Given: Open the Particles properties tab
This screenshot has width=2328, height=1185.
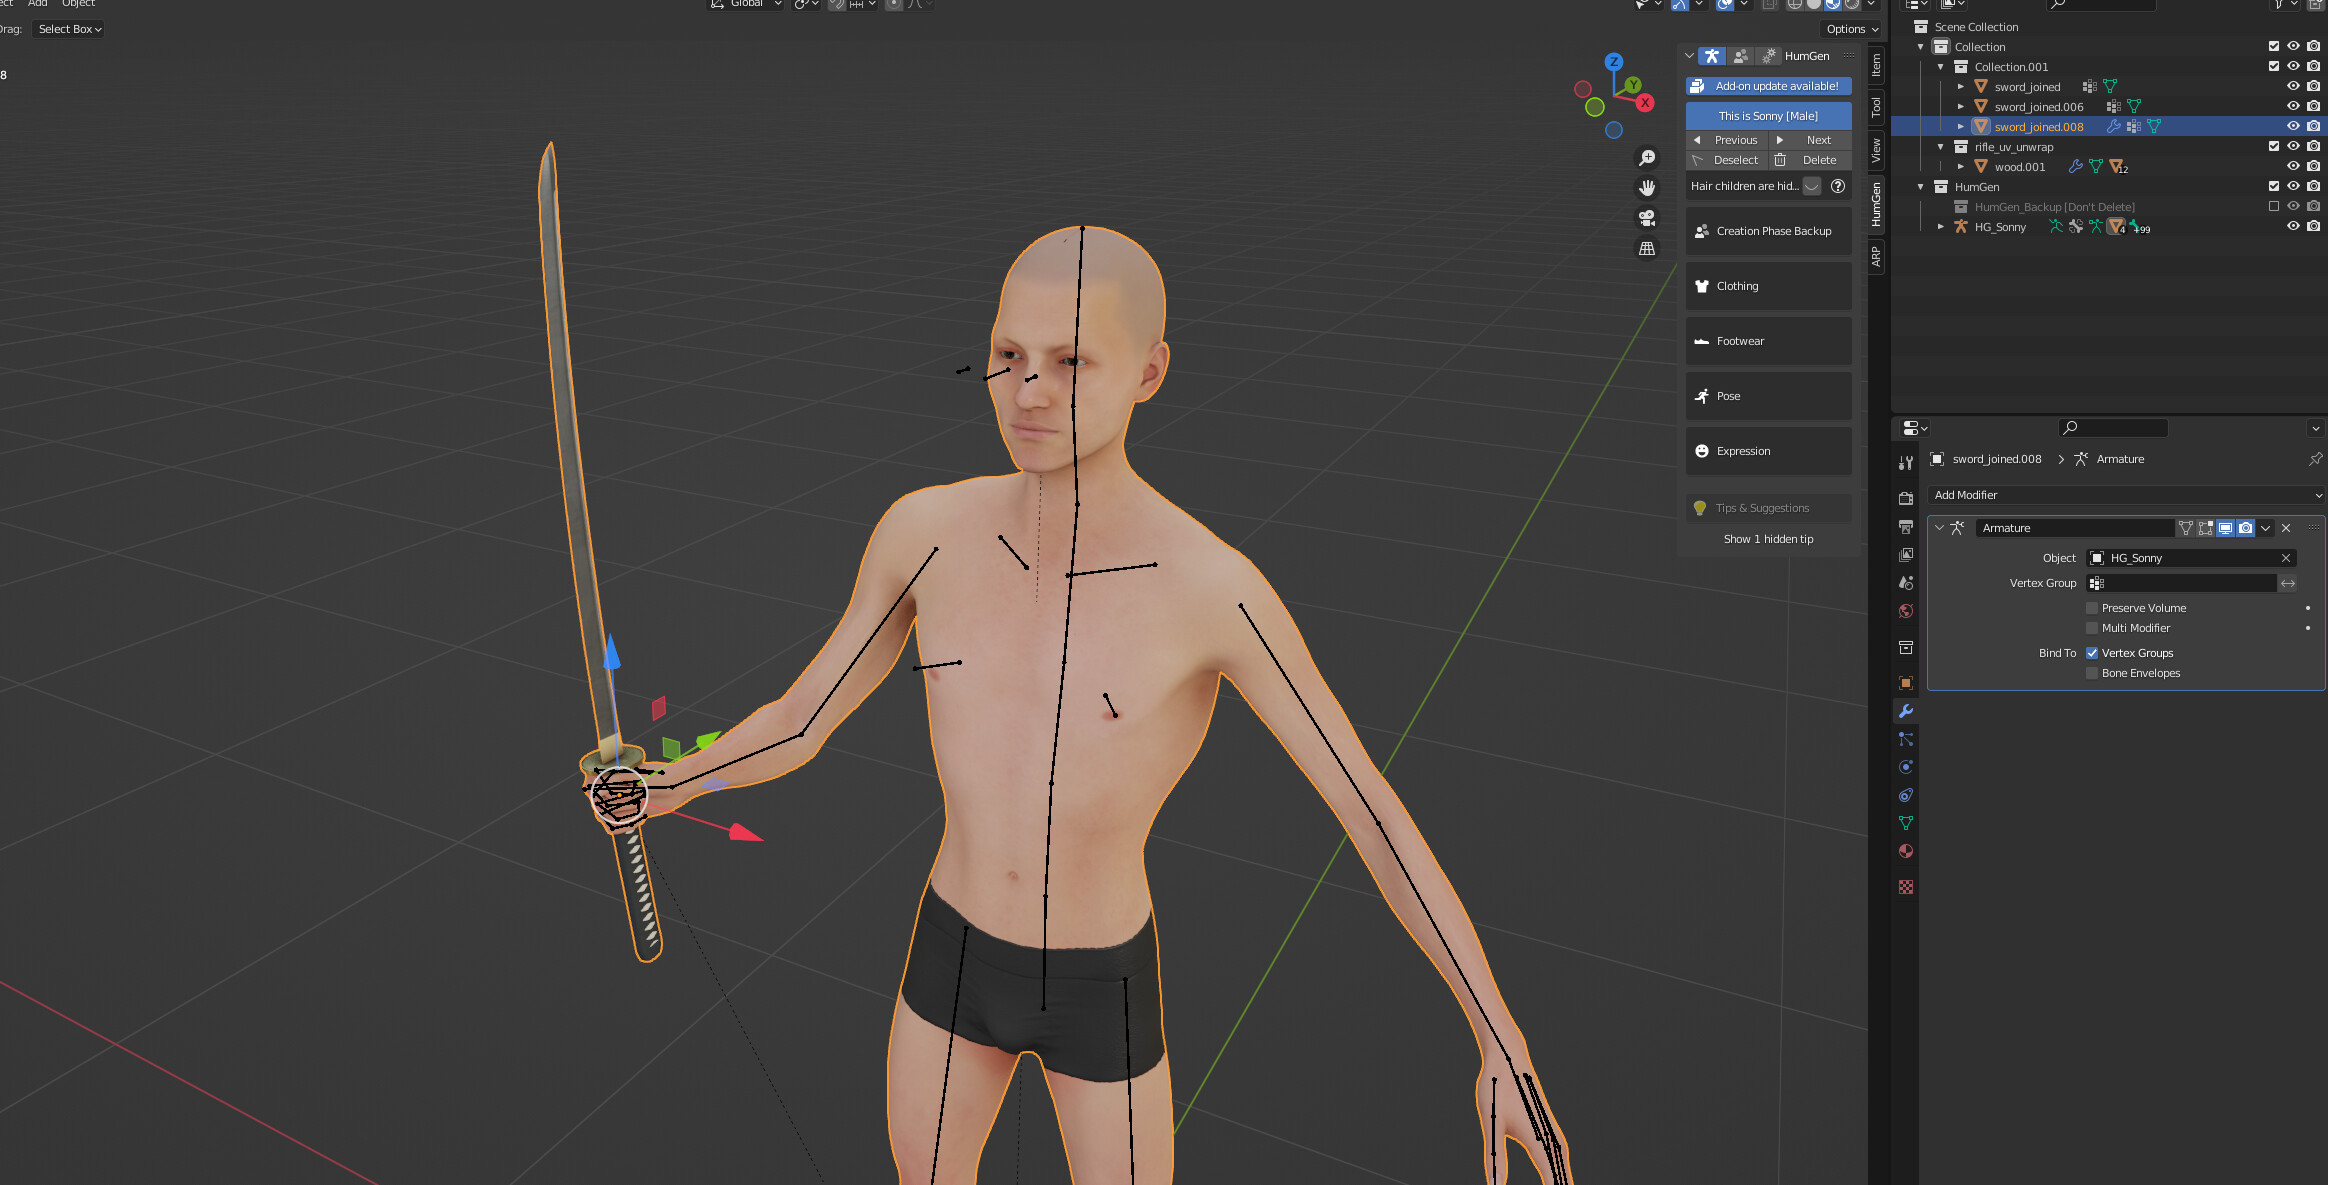Looking at the screenshot, I should [1906, 739].
